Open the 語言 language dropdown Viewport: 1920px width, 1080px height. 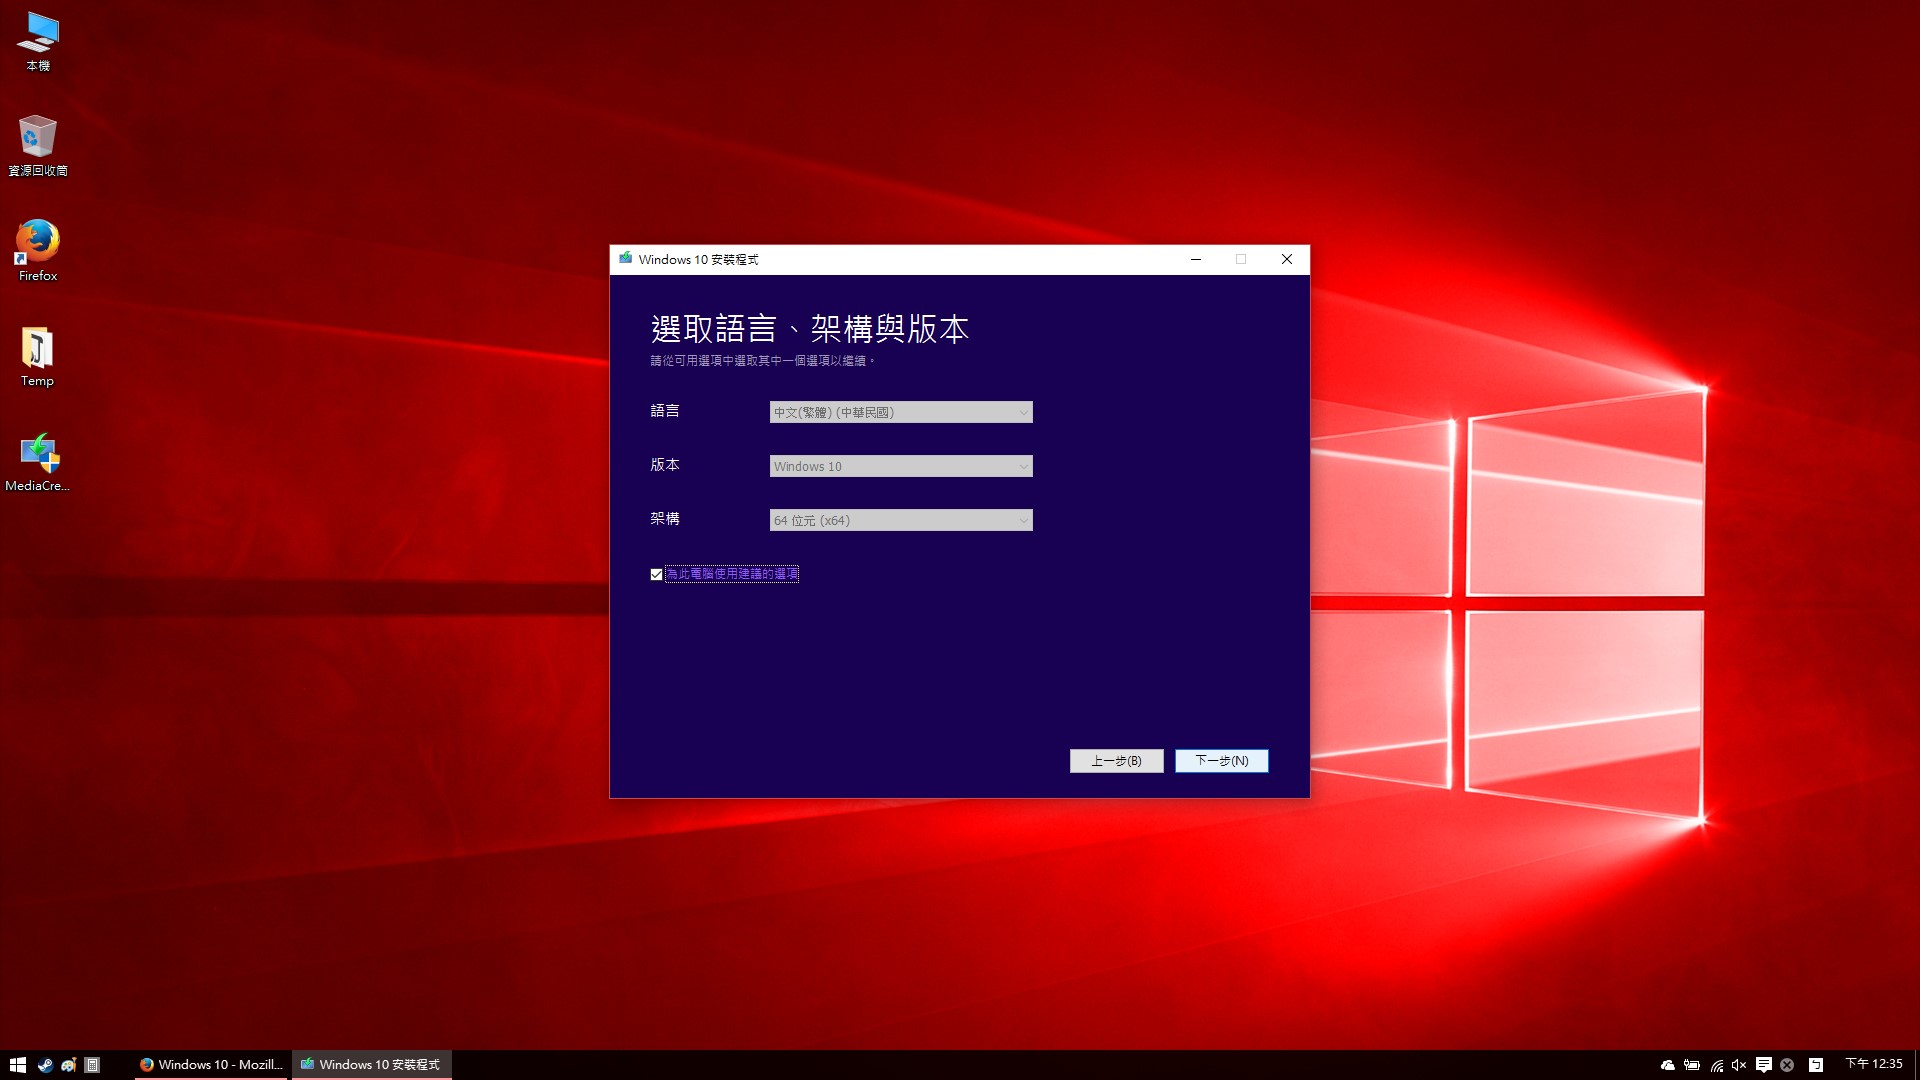click(x=901, y=412)
